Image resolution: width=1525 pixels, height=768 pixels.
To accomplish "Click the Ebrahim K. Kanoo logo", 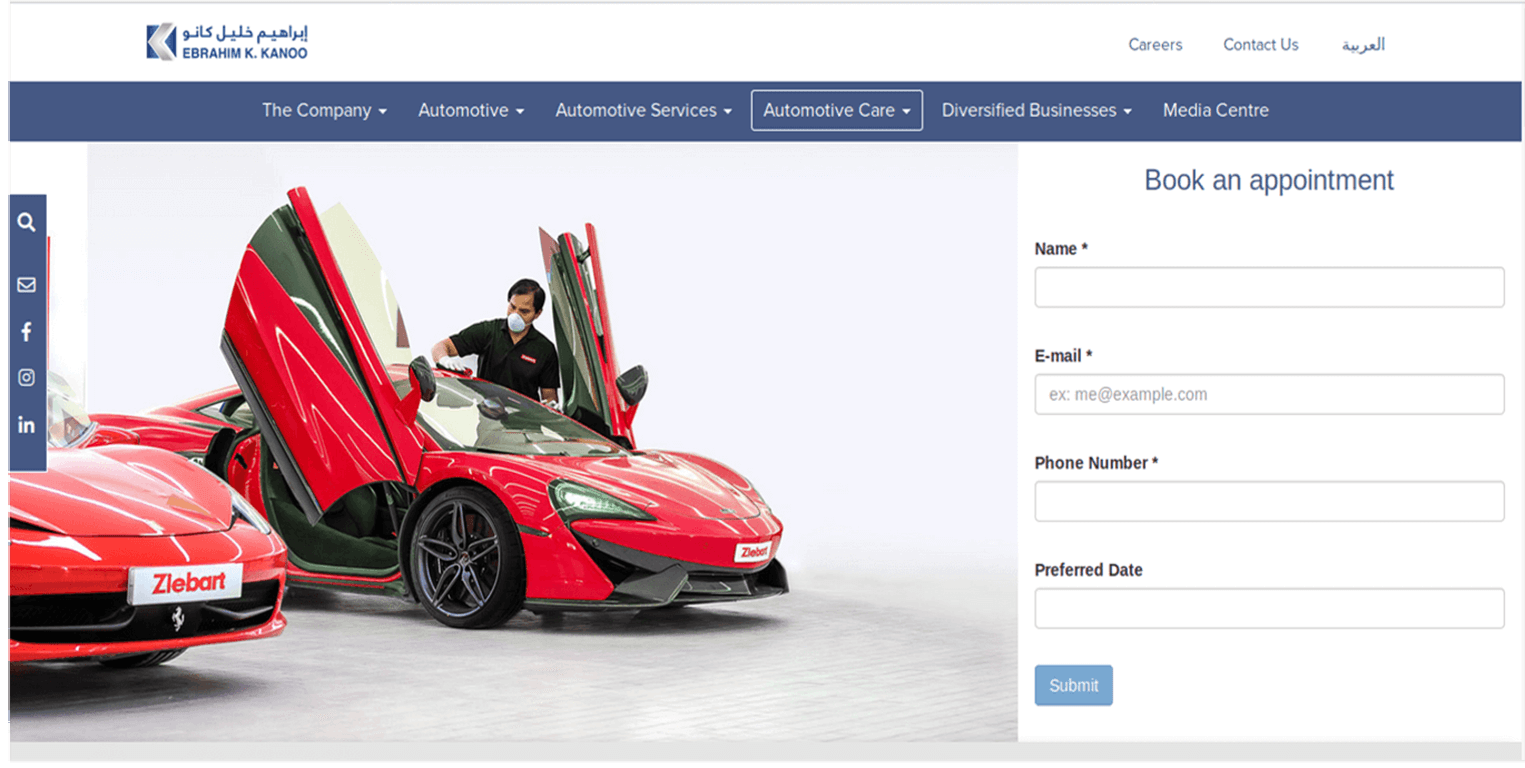I will coord(227,42).
